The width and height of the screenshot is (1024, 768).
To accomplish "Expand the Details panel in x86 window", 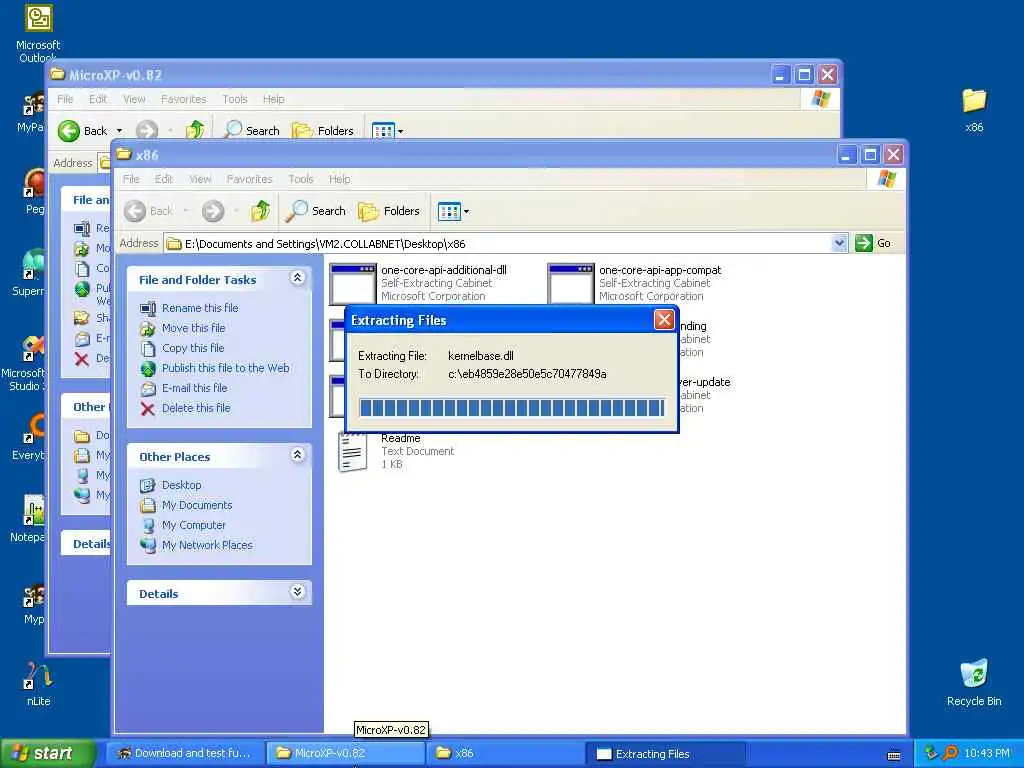I will (297, 592).
